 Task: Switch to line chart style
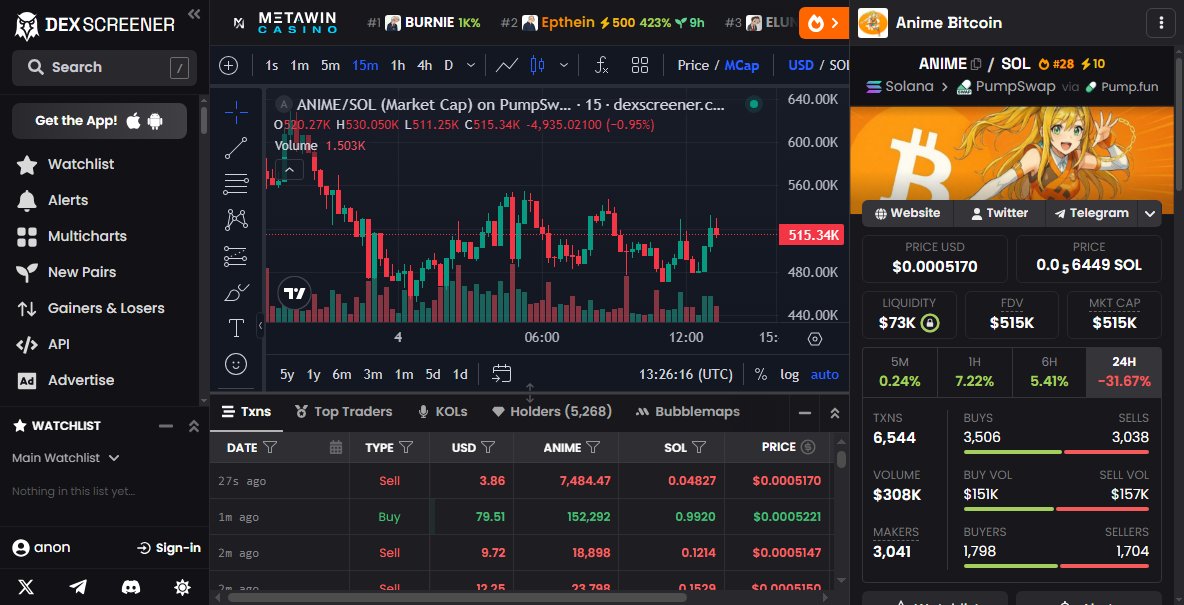pyautogui.click(x=507, y=65)
